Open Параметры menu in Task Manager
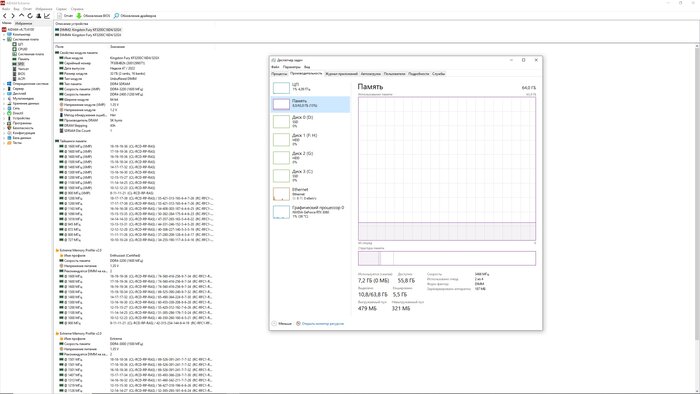This screenshot has height=394, width=700. click(292, 67)
